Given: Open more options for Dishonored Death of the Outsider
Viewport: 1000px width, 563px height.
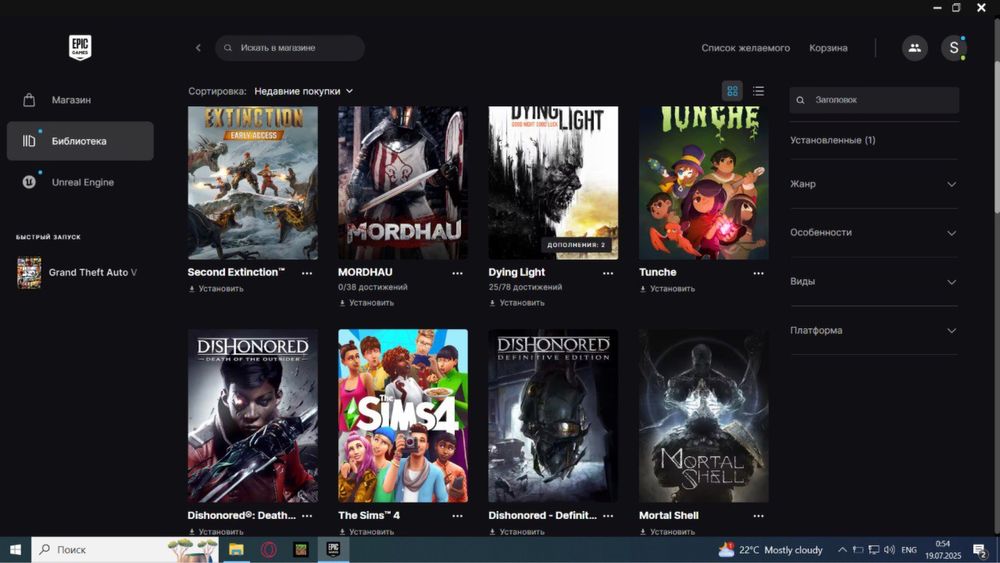Looking at the screenshot, I should point(307,516).
